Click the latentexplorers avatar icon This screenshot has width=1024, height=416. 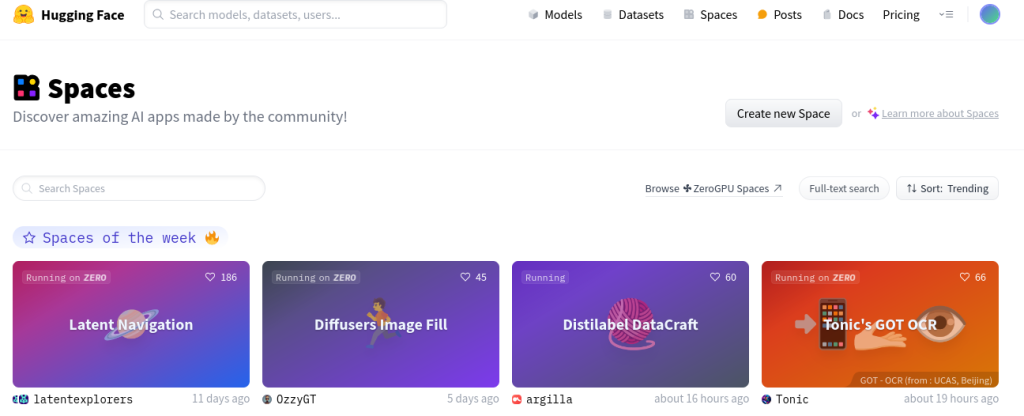click(20, 399)
